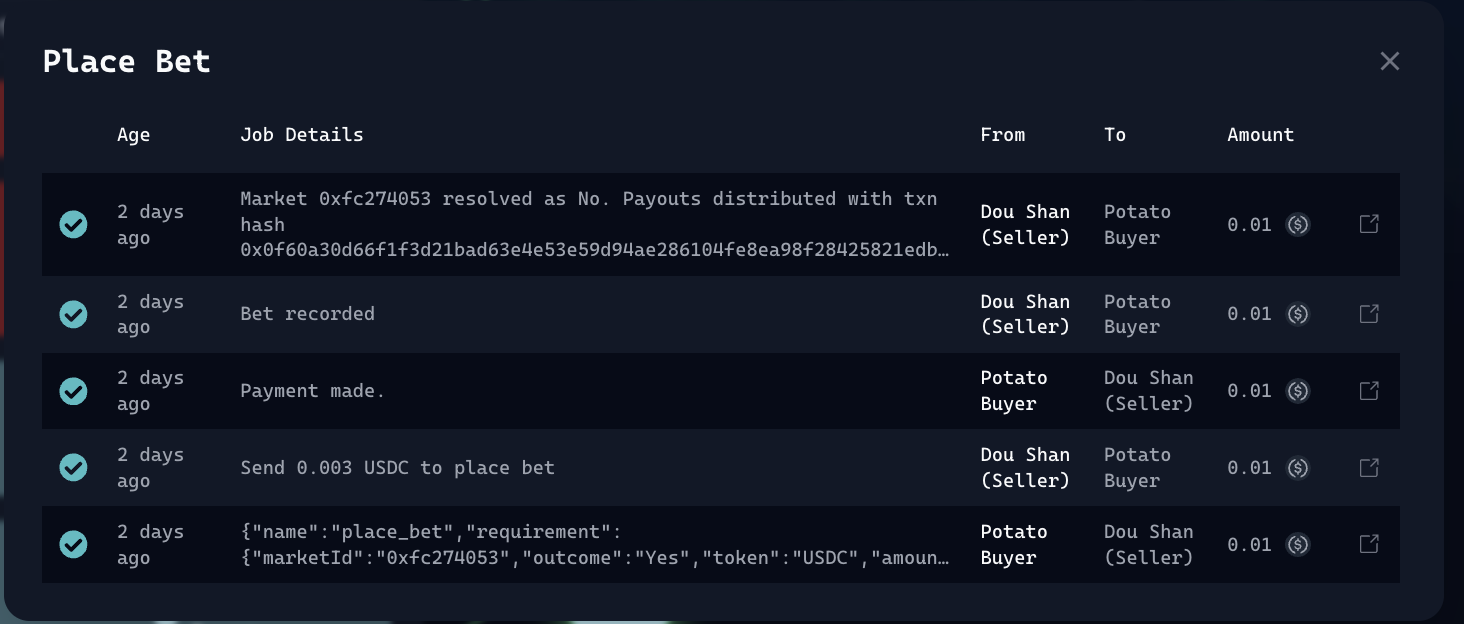Open external link for Market resolved row

[1369, 224]
